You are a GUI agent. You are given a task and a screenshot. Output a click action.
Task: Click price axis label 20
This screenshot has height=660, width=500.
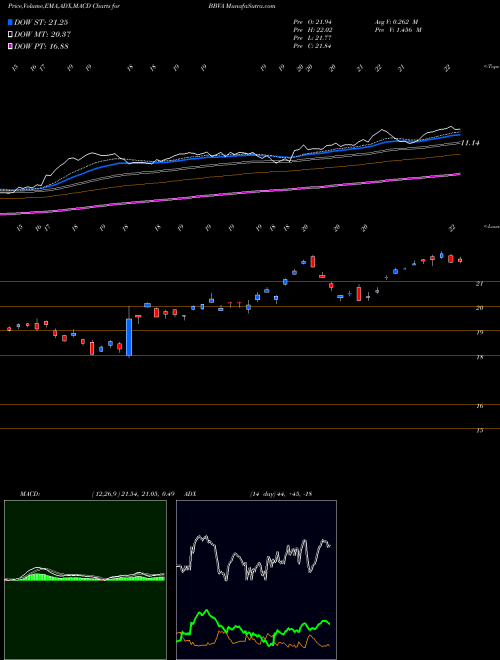479,308
